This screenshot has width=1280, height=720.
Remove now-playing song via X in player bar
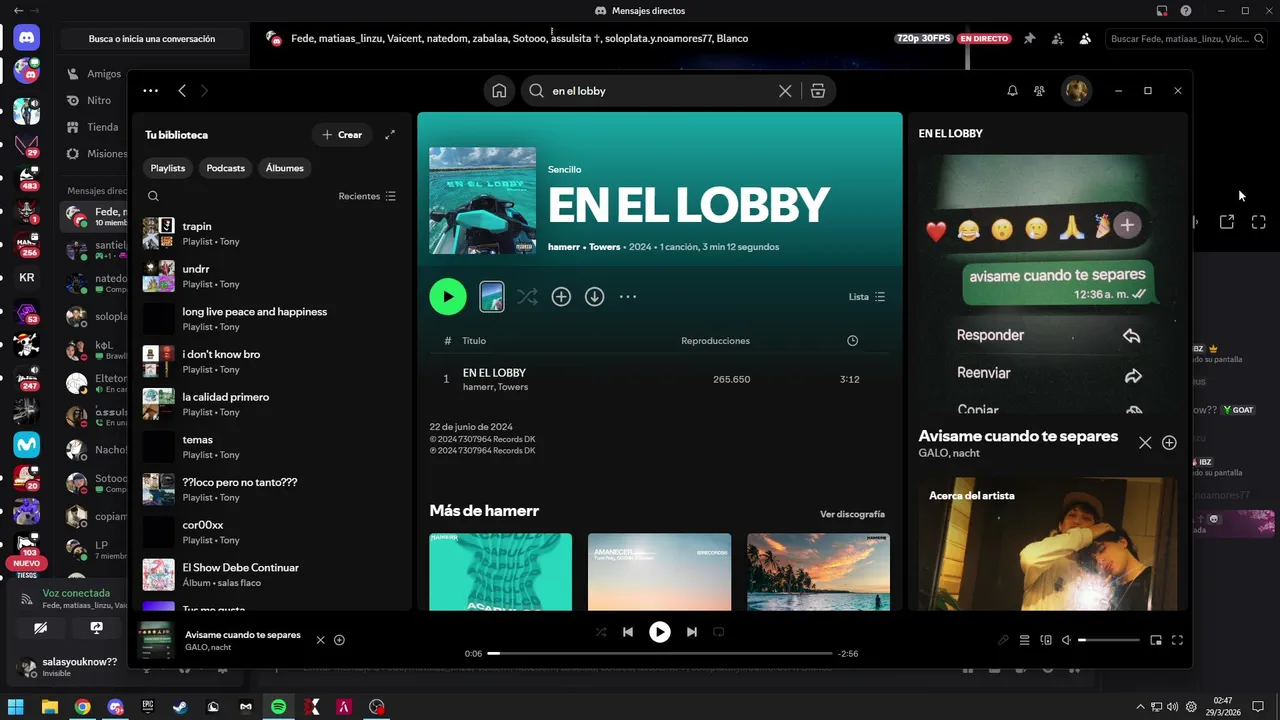pos(320,640)
